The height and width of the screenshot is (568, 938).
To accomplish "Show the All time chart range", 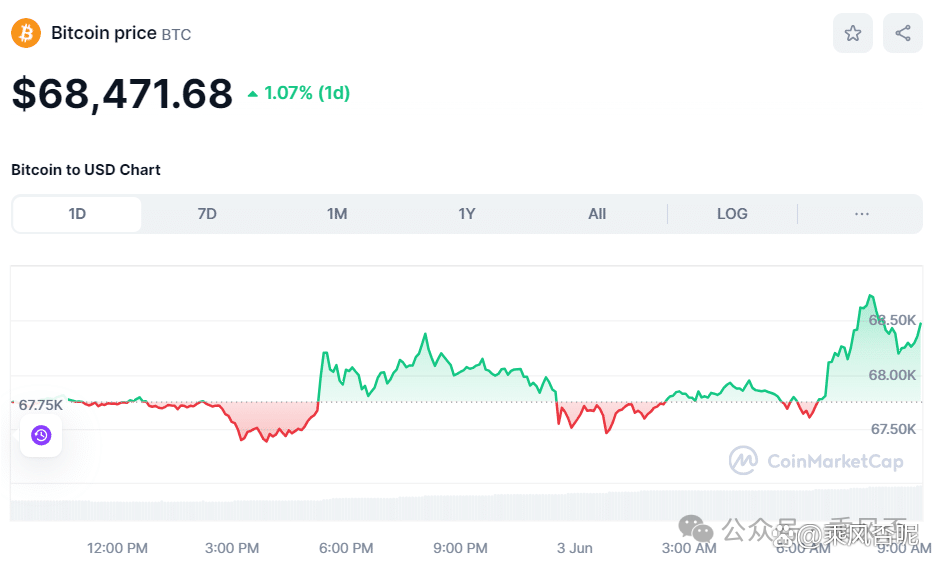I will point(597,214).
